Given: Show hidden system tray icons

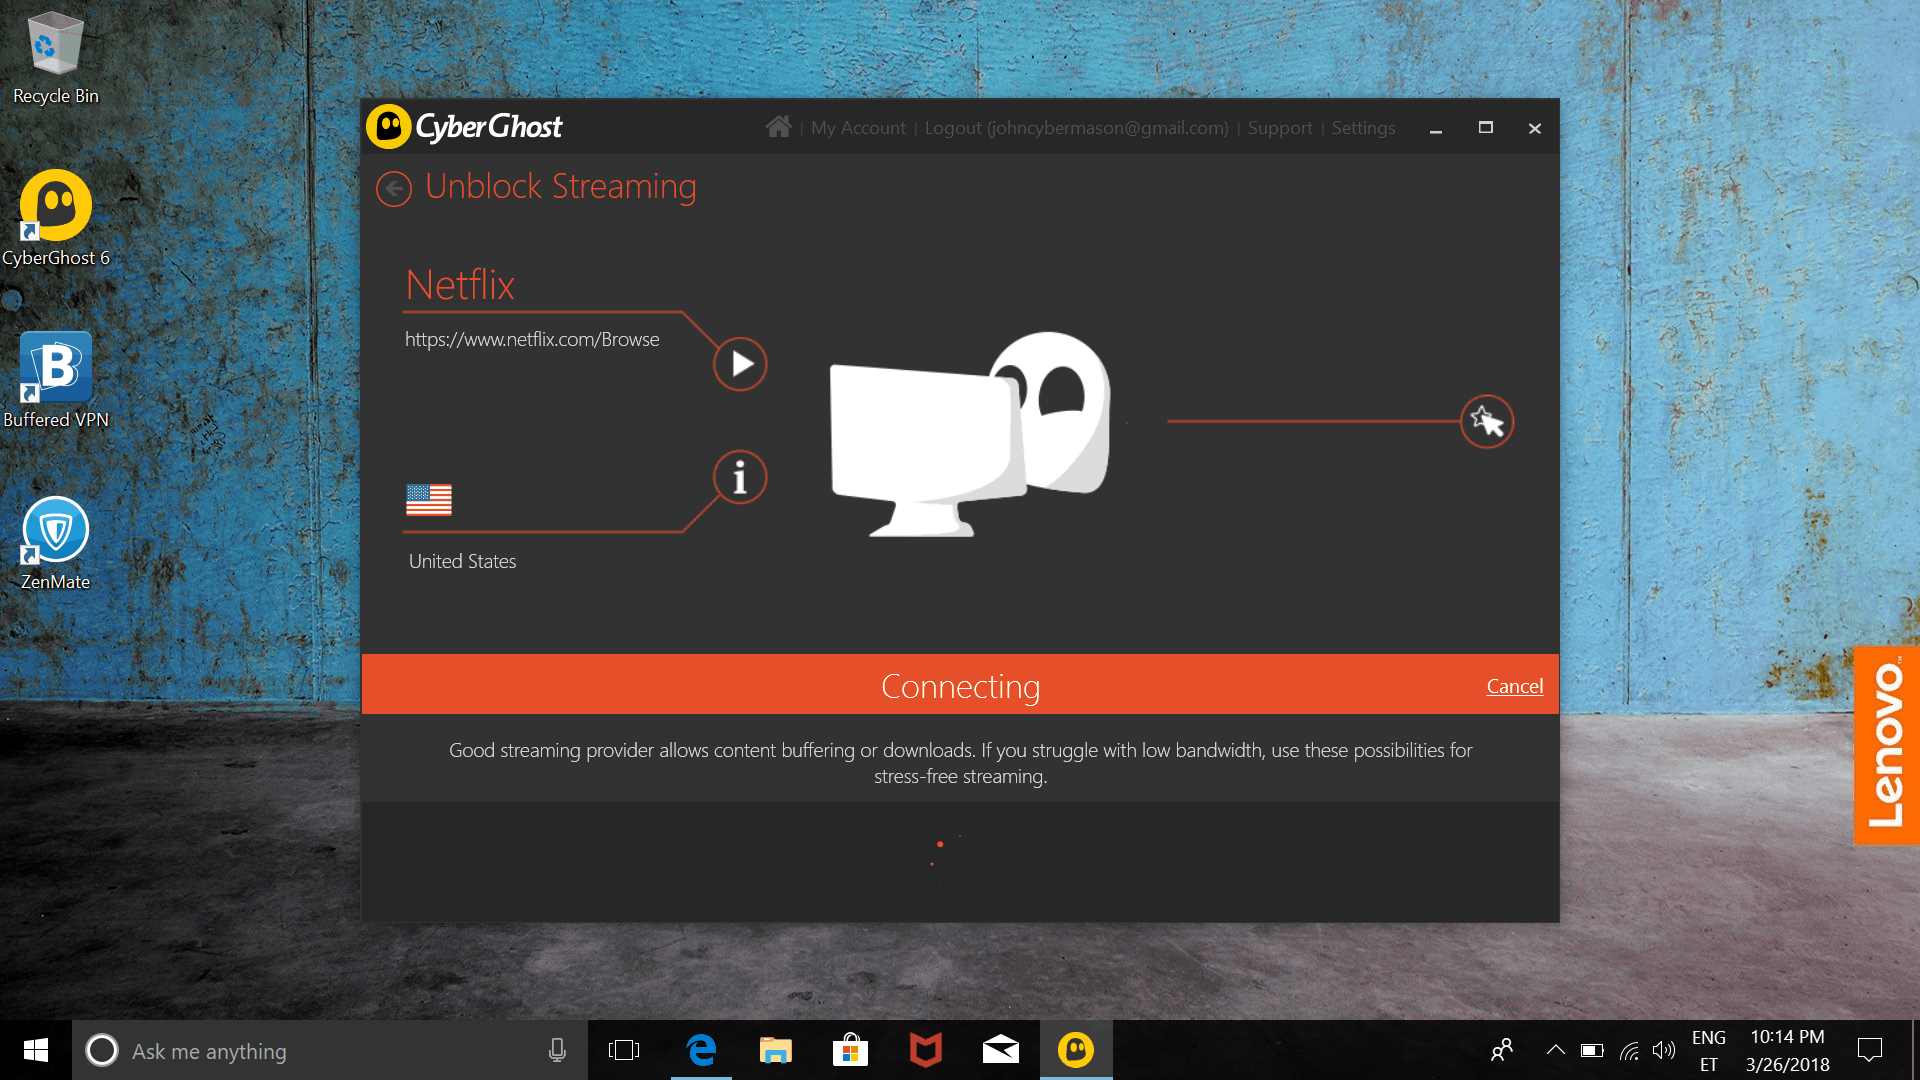Looking at the screenshot, I should (x=1555, y=1050).
